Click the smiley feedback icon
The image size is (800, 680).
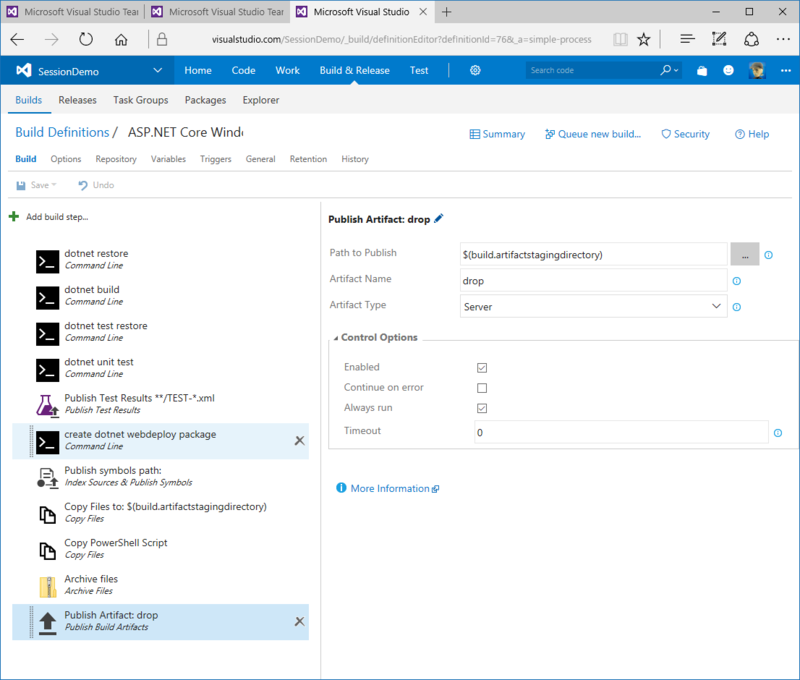tap(729, 70)
